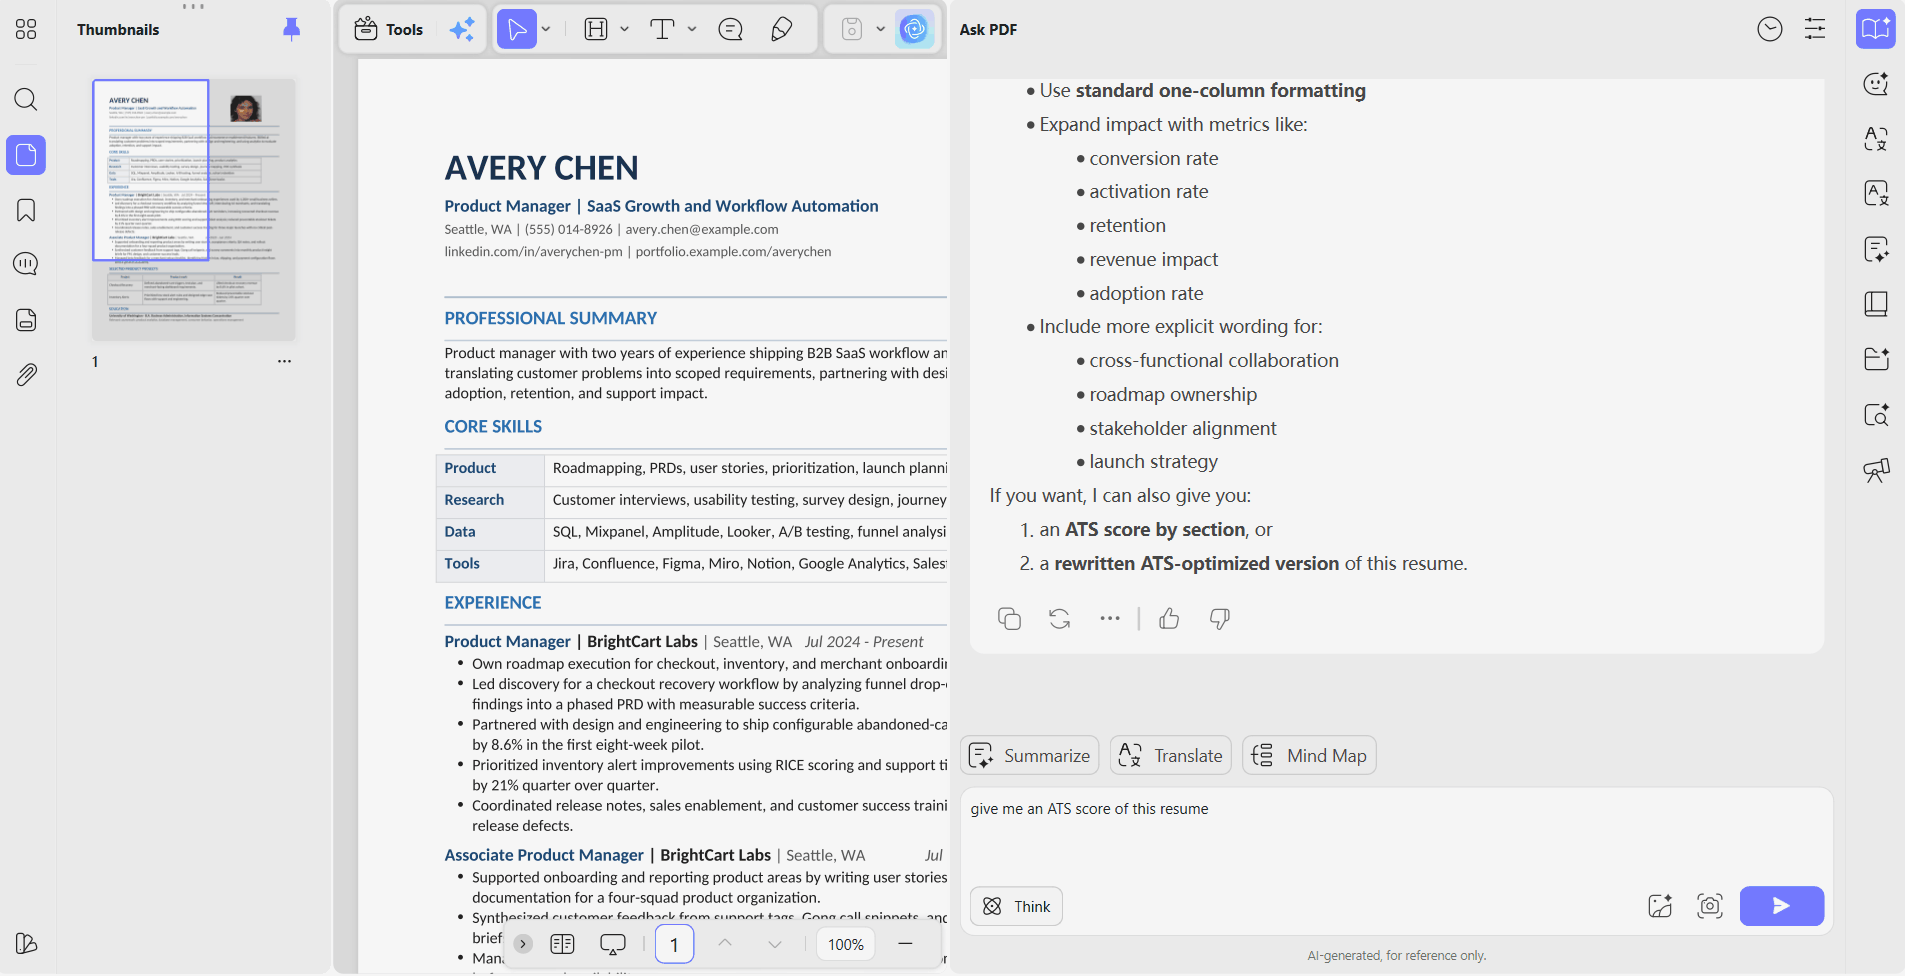The image size is (1905, 976).
Task: Open first translate icon in right sidebar
Action: coord(1876,139)
